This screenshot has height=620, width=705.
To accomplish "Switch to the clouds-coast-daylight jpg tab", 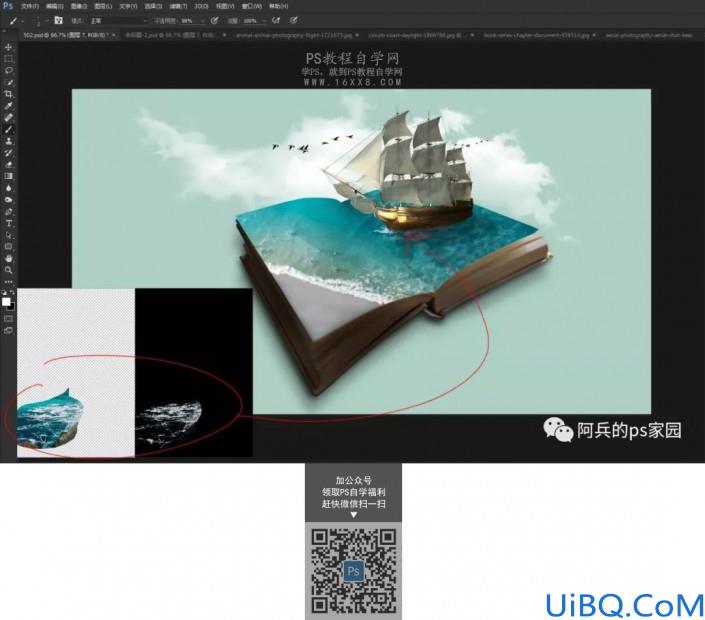I will click(x=418, y=35).
